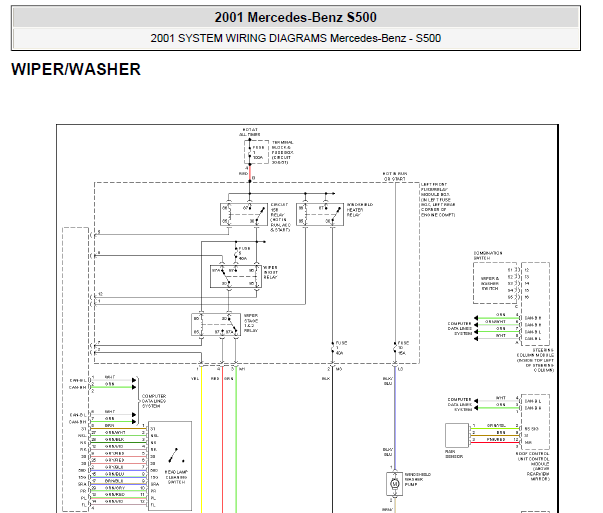This screenshot has height=513, width=603.
Task: Select the "Wiper Stage 1 & 2 Relay" label
Action: click(251, 323)
